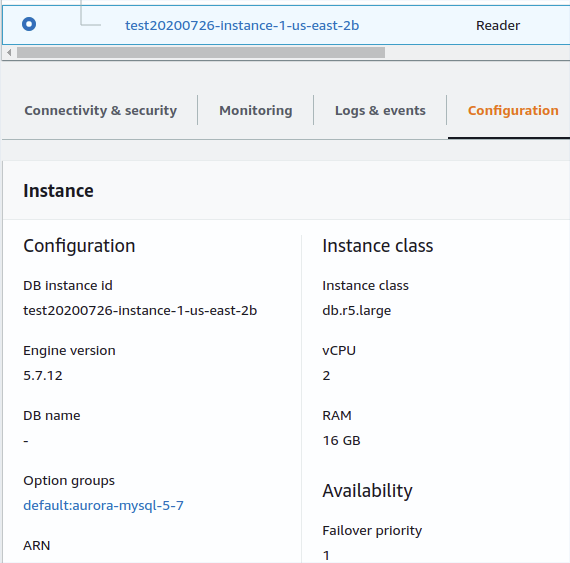Click the vCPU label
The width and height of the screenshot is (570, 563).
click(x=339, y=351)
